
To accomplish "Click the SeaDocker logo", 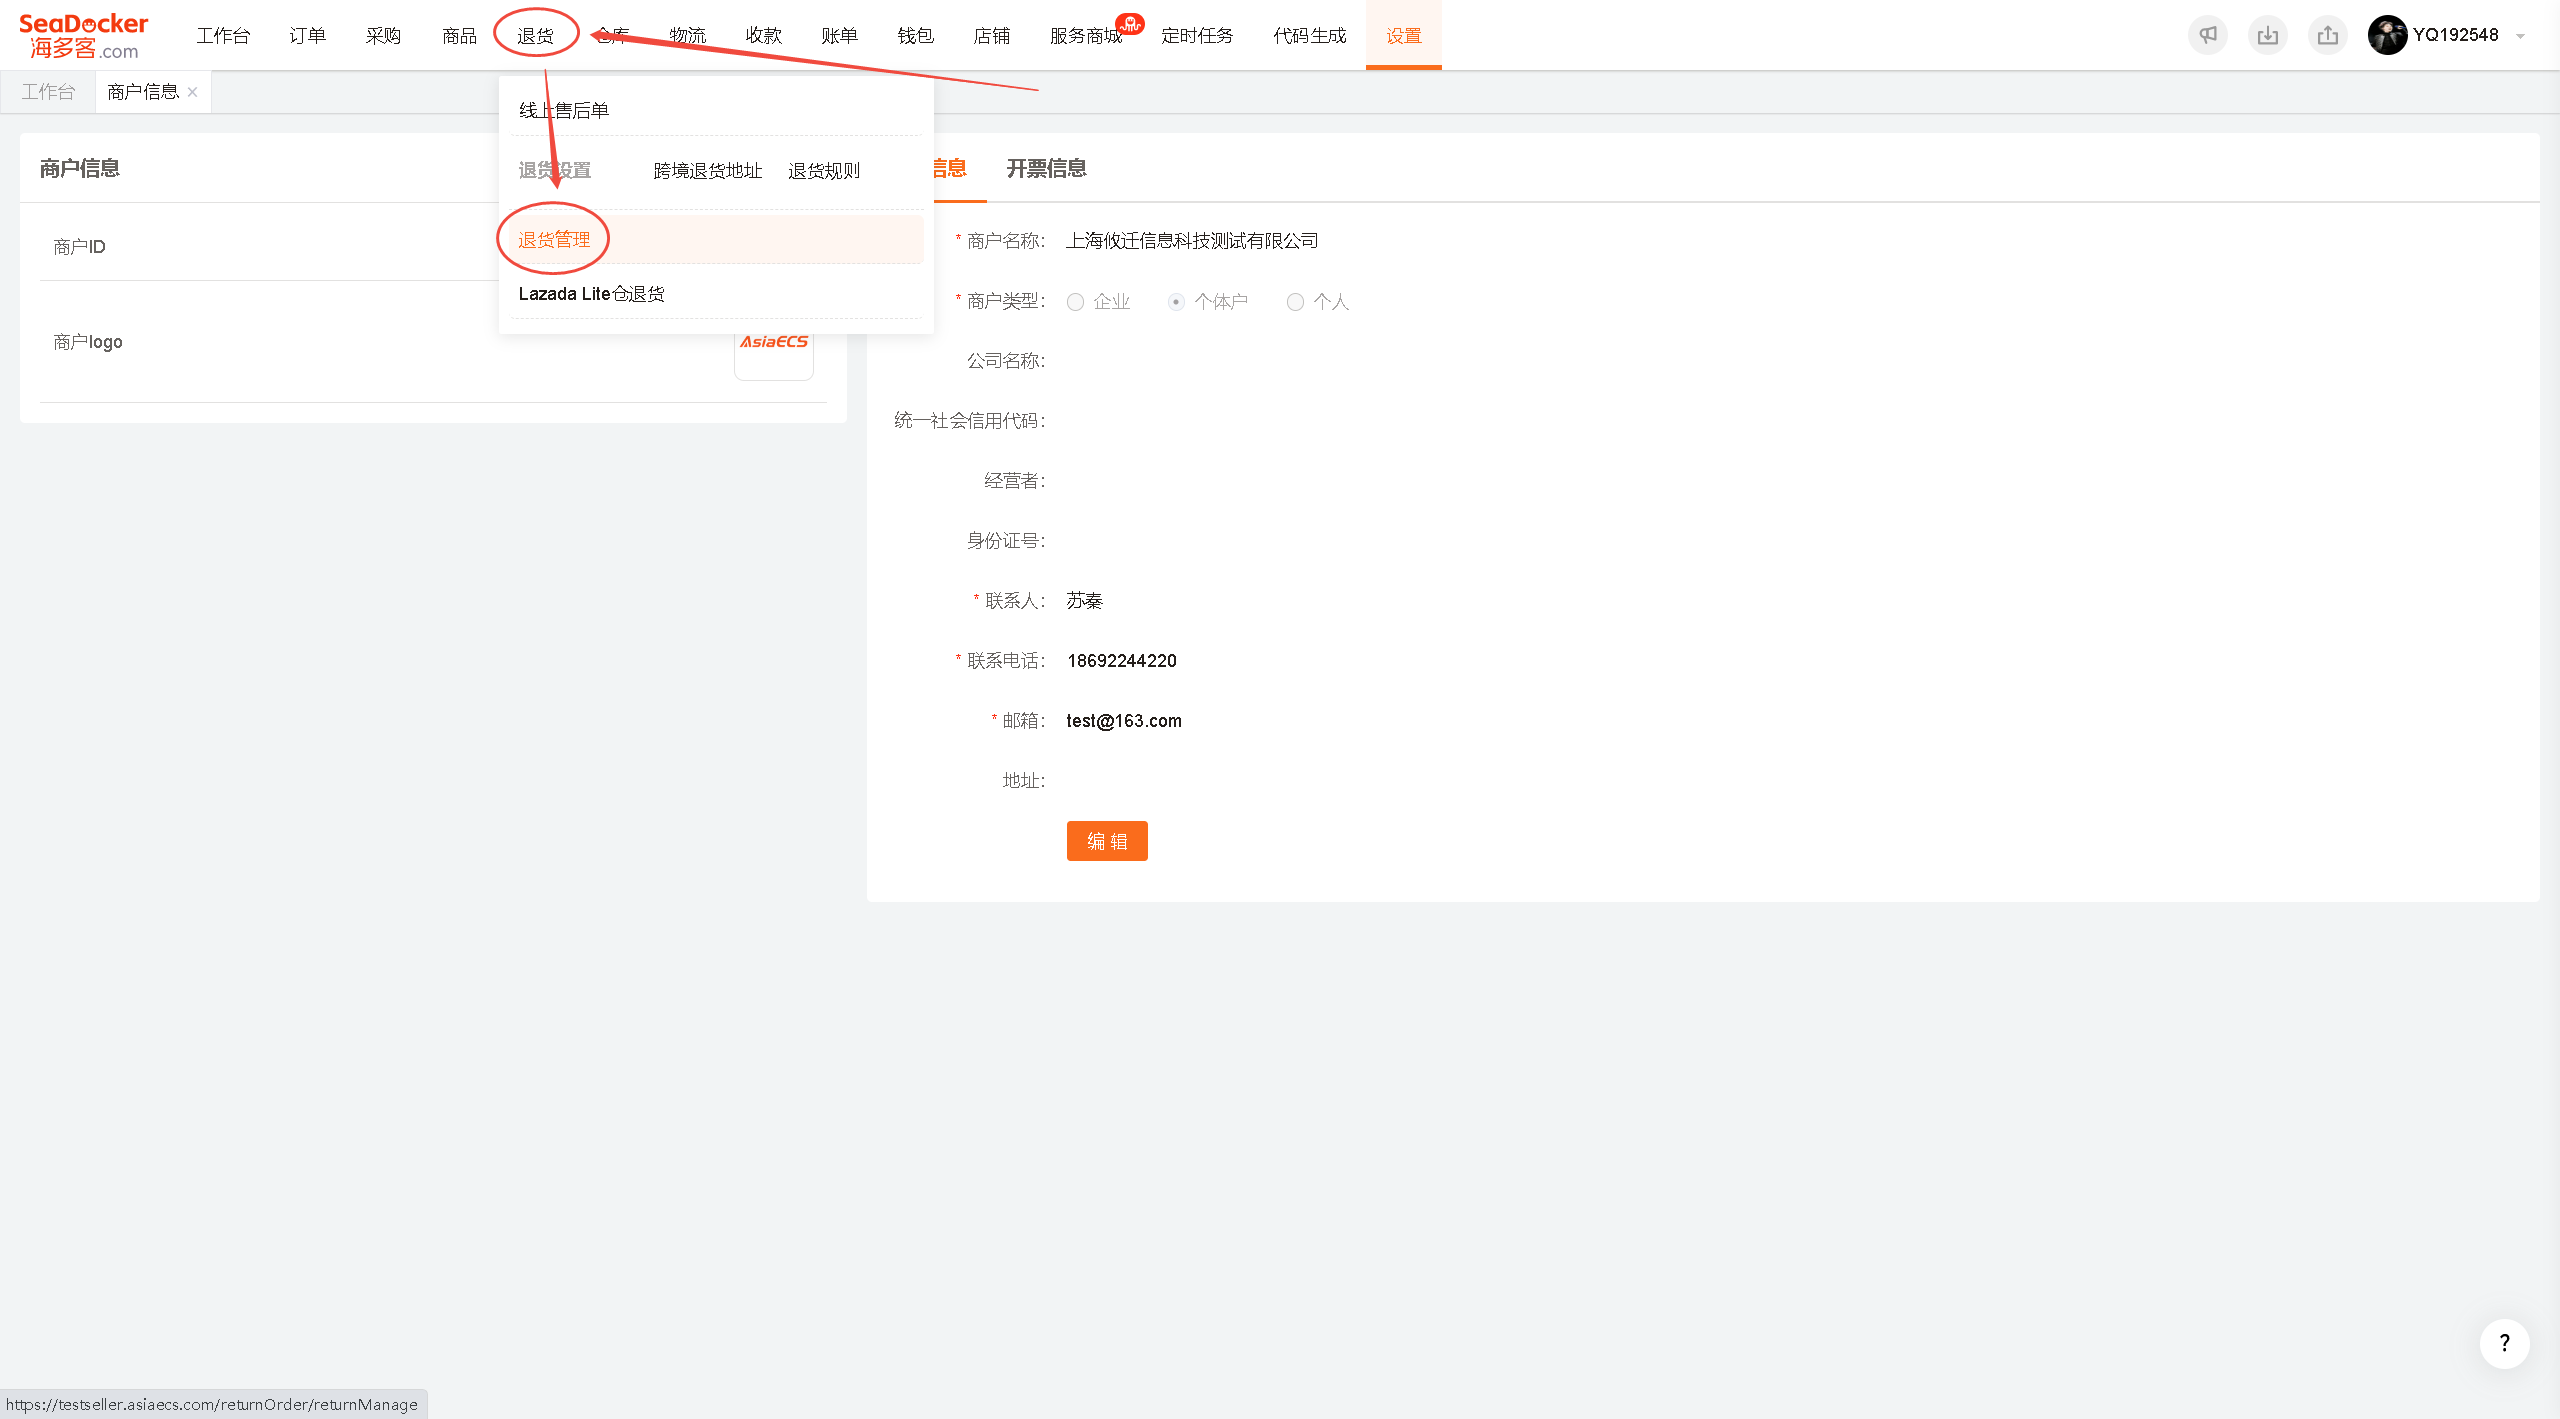I will tap(84, 36).
